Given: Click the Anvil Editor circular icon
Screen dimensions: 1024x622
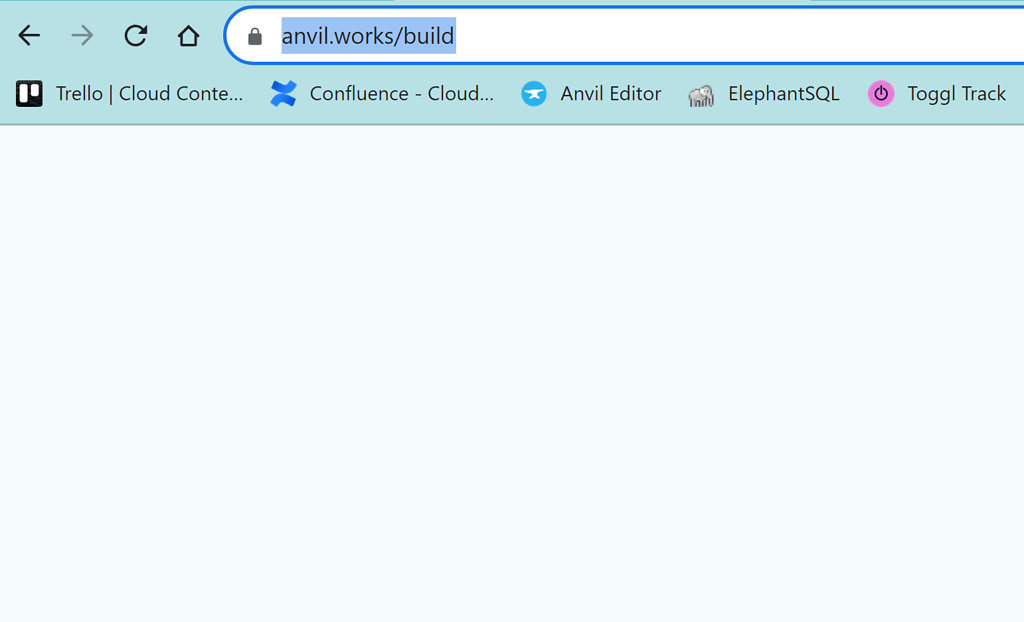Looking at the screenshot, I should click(534, 93).
